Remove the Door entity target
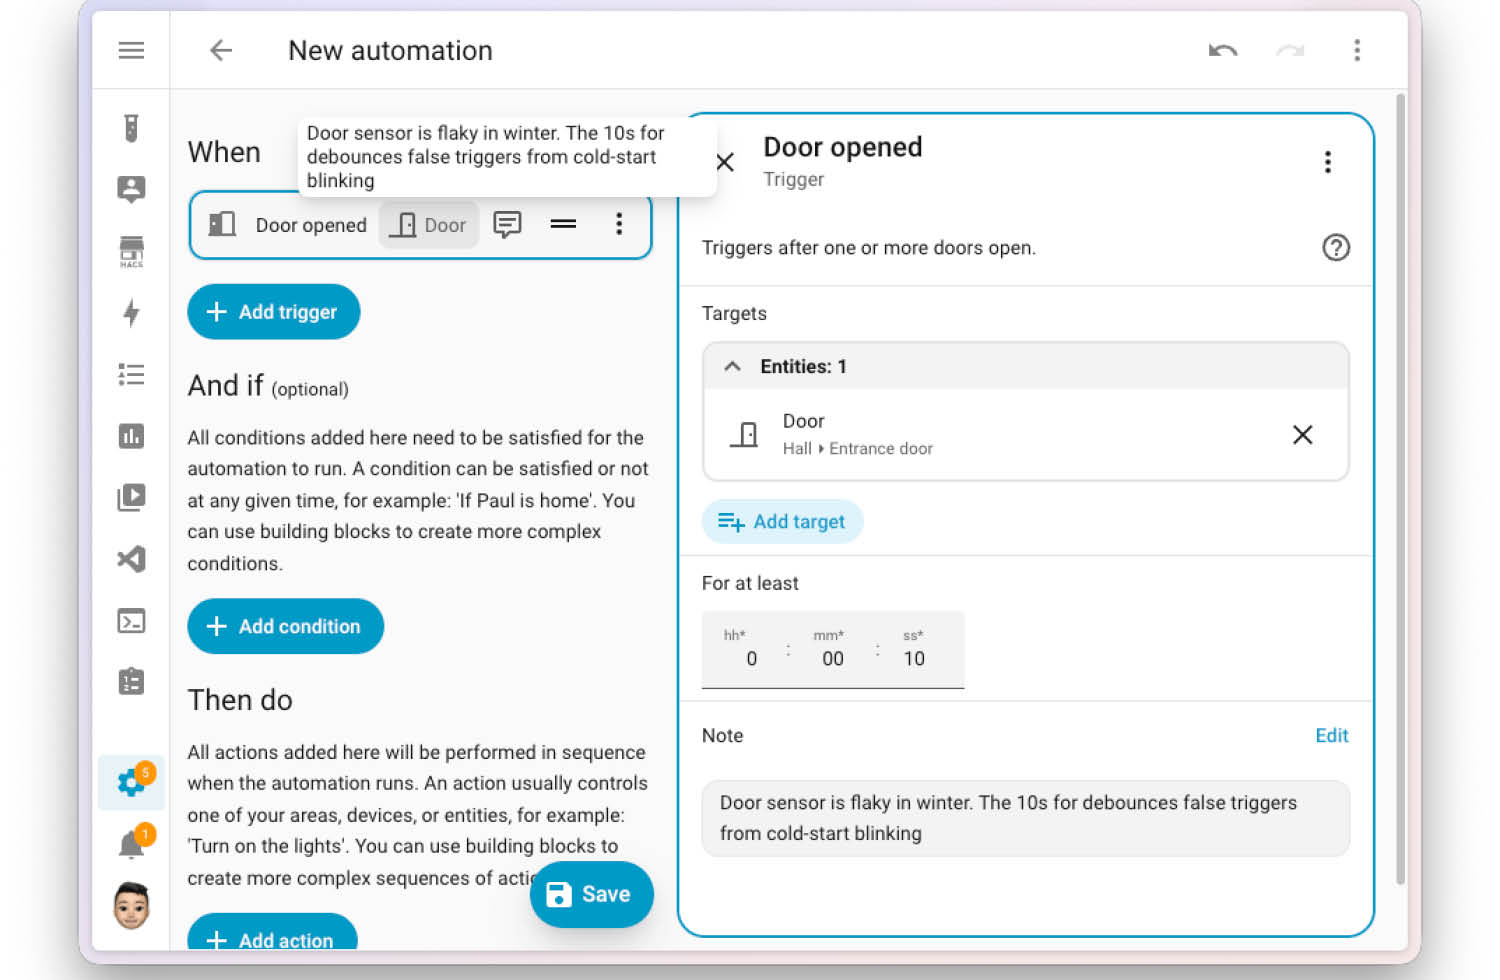This screenshot has height=980, width=1500. tap(1302, 434)
